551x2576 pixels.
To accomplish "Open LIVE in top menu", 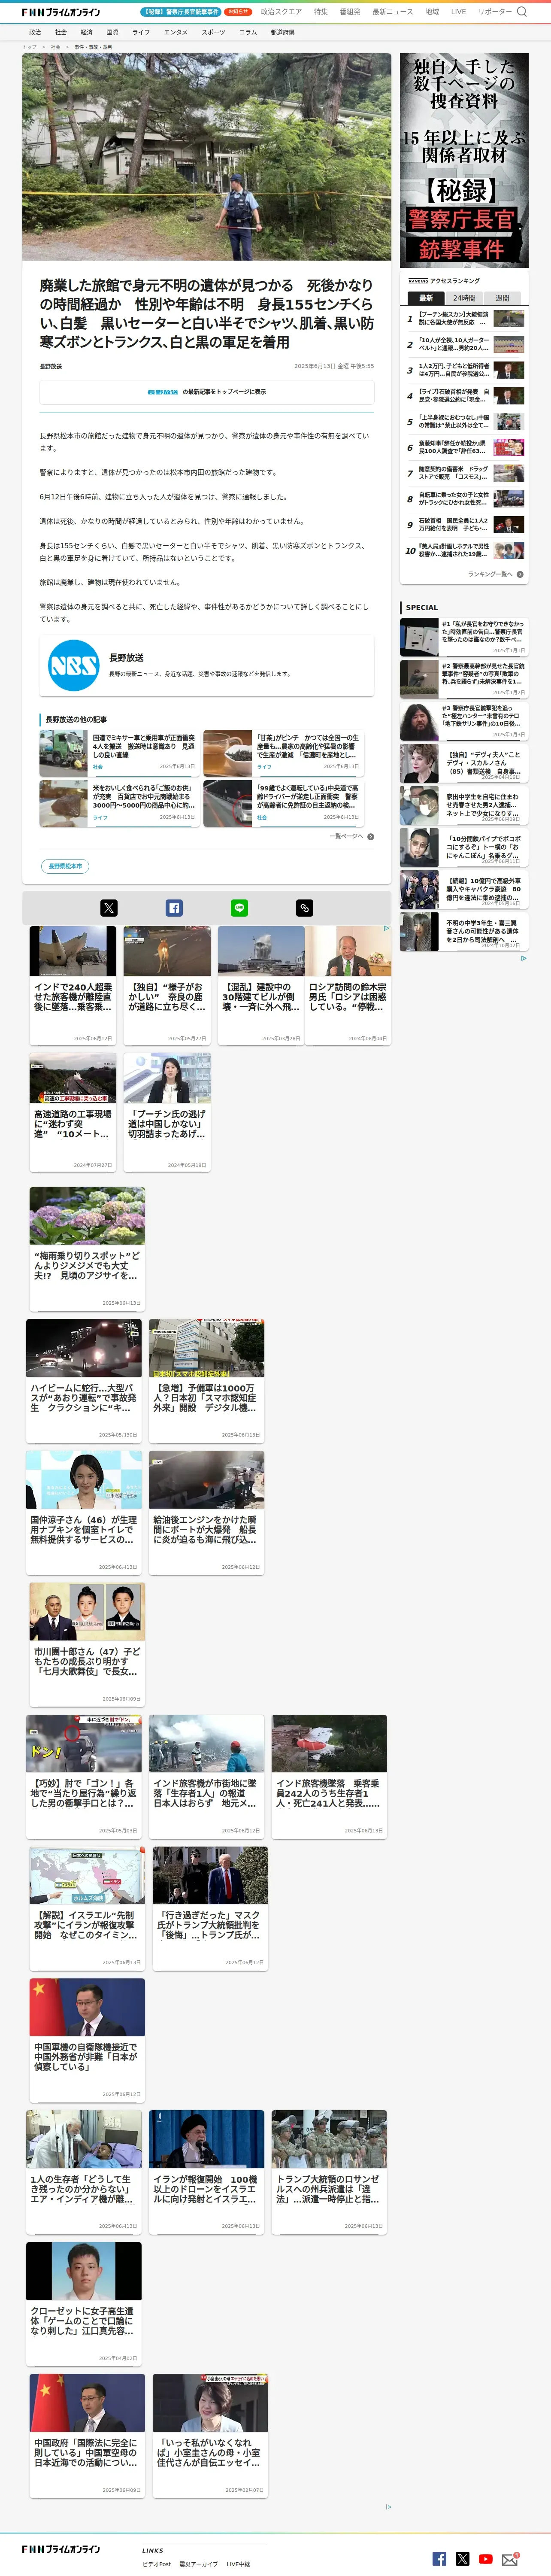I will coord(458,12).
